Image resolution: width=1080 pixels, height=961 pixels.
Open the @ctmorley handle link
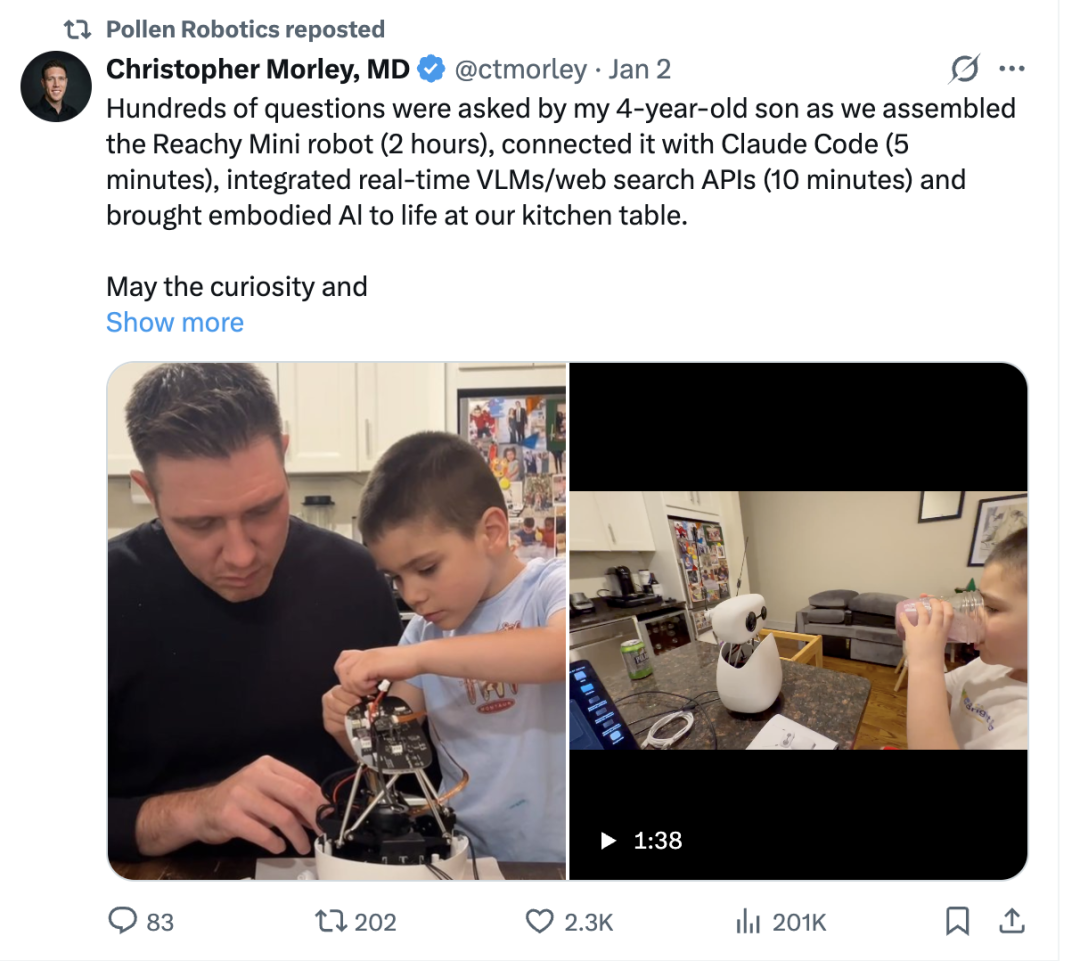pos(521,69)
